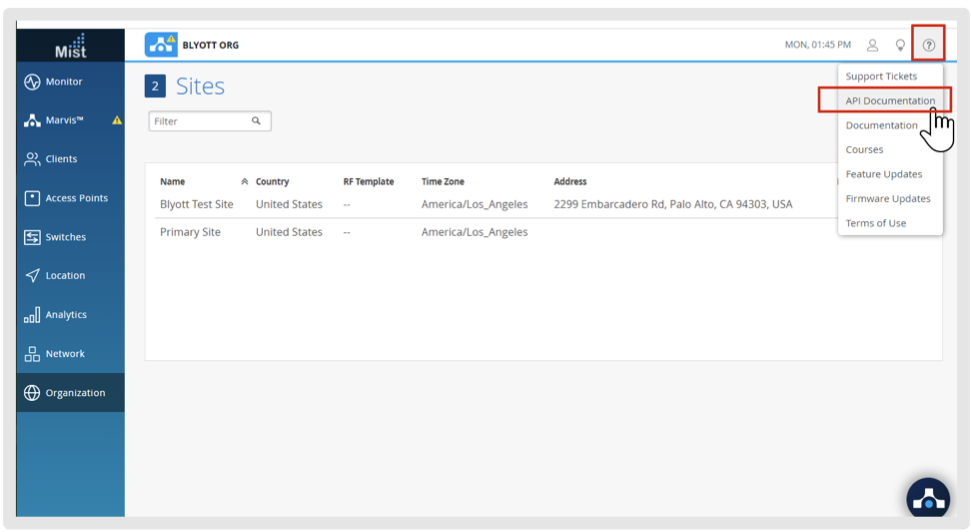Open the Blyott Test Site row
Screen dimensions: 971x532
tap(196, 204)
